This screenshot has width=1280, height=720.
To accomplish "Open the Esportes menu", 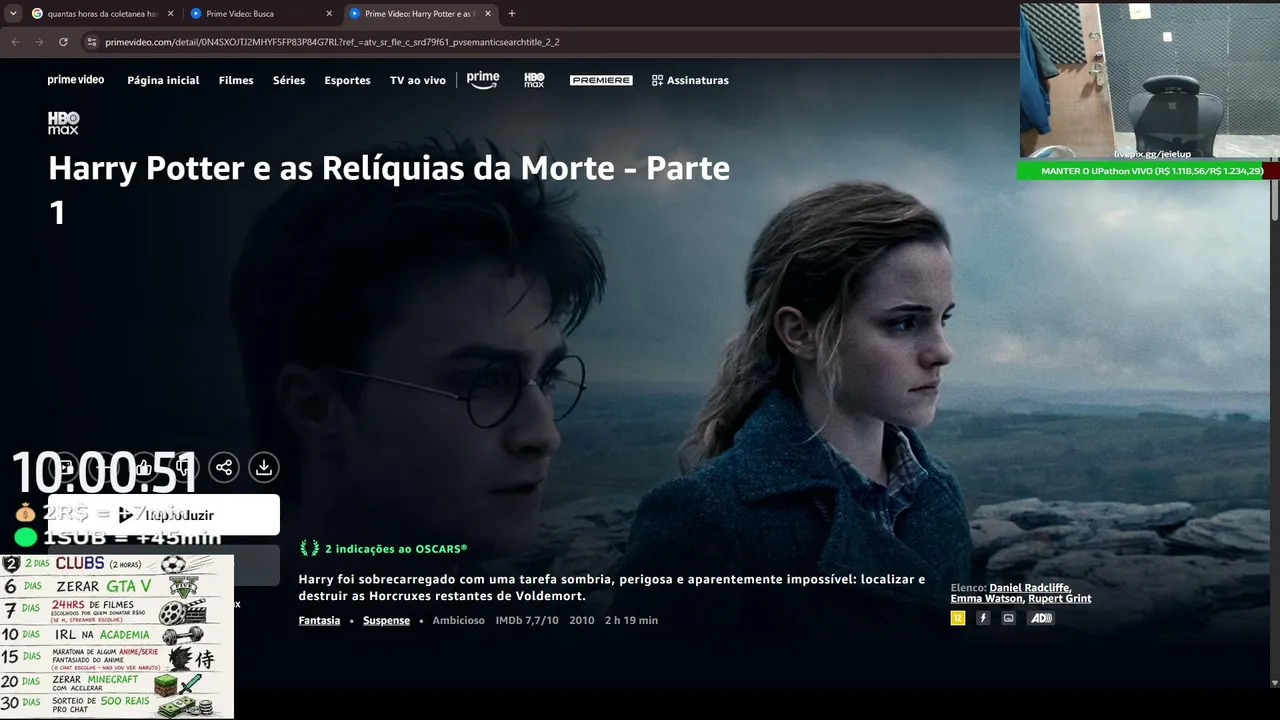I will click(x=347, y=80).
